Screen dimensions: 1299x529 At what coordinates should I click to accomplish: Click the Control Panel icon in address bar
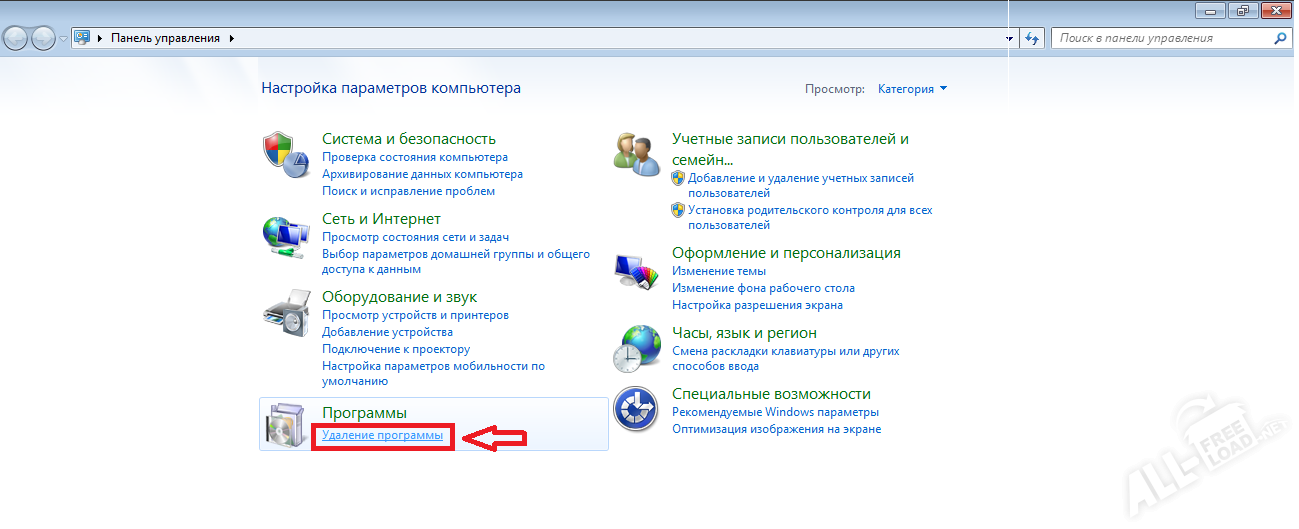(82, 38)
